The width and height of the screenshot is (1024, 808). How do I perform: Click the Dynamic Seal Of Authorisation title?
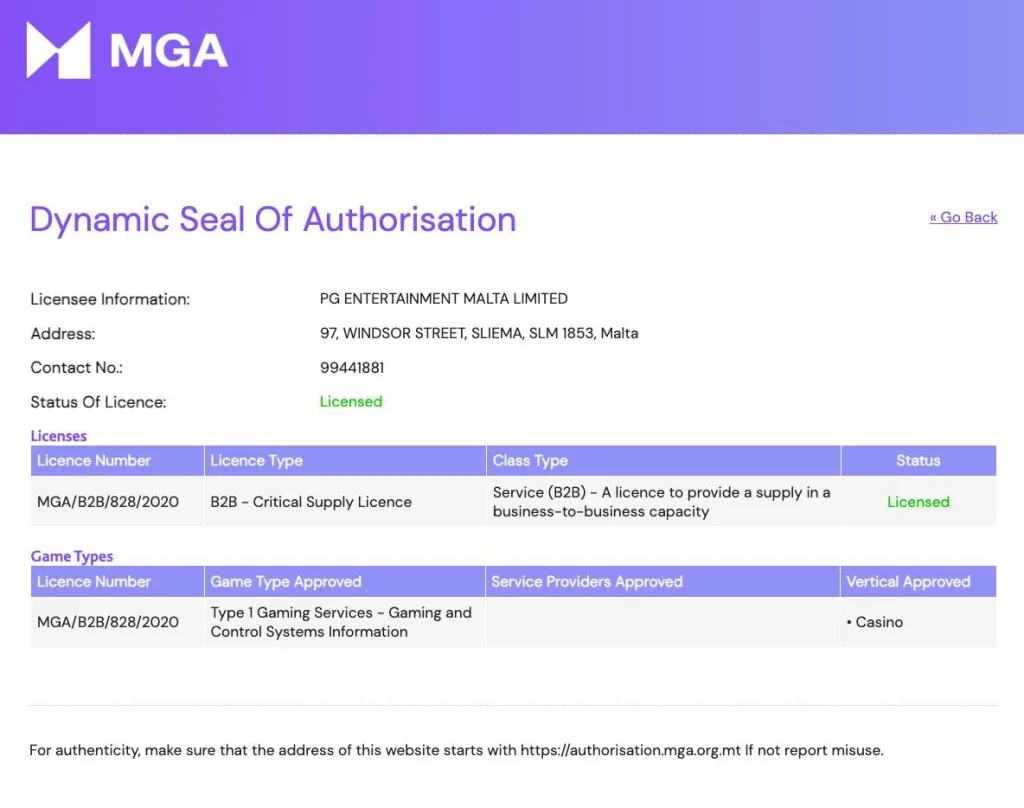tap(273, 220)
